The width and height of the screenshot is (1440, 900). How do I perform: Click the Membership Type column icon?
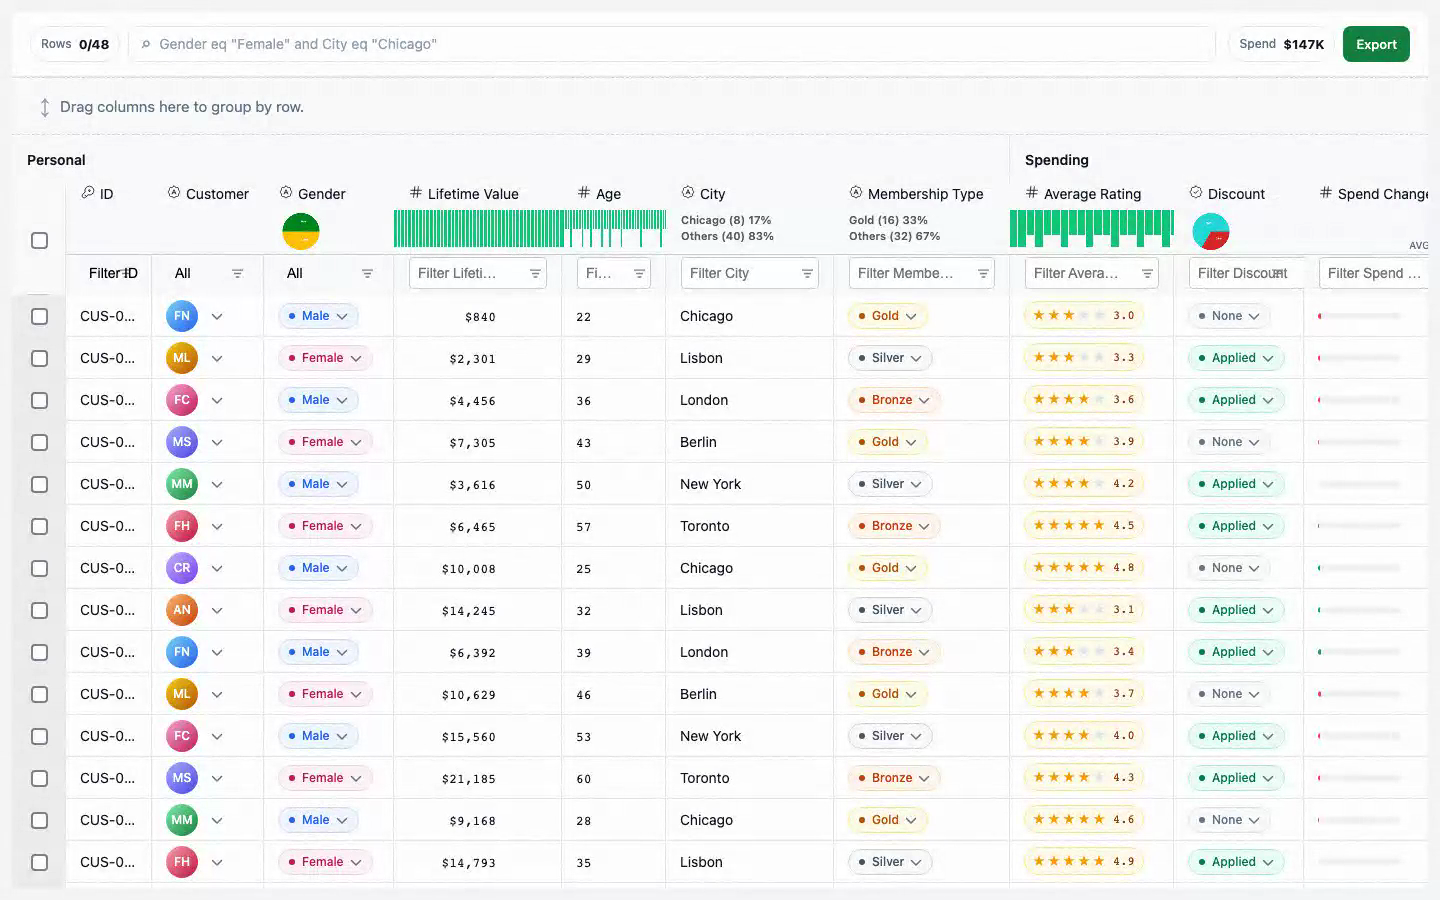856,193
